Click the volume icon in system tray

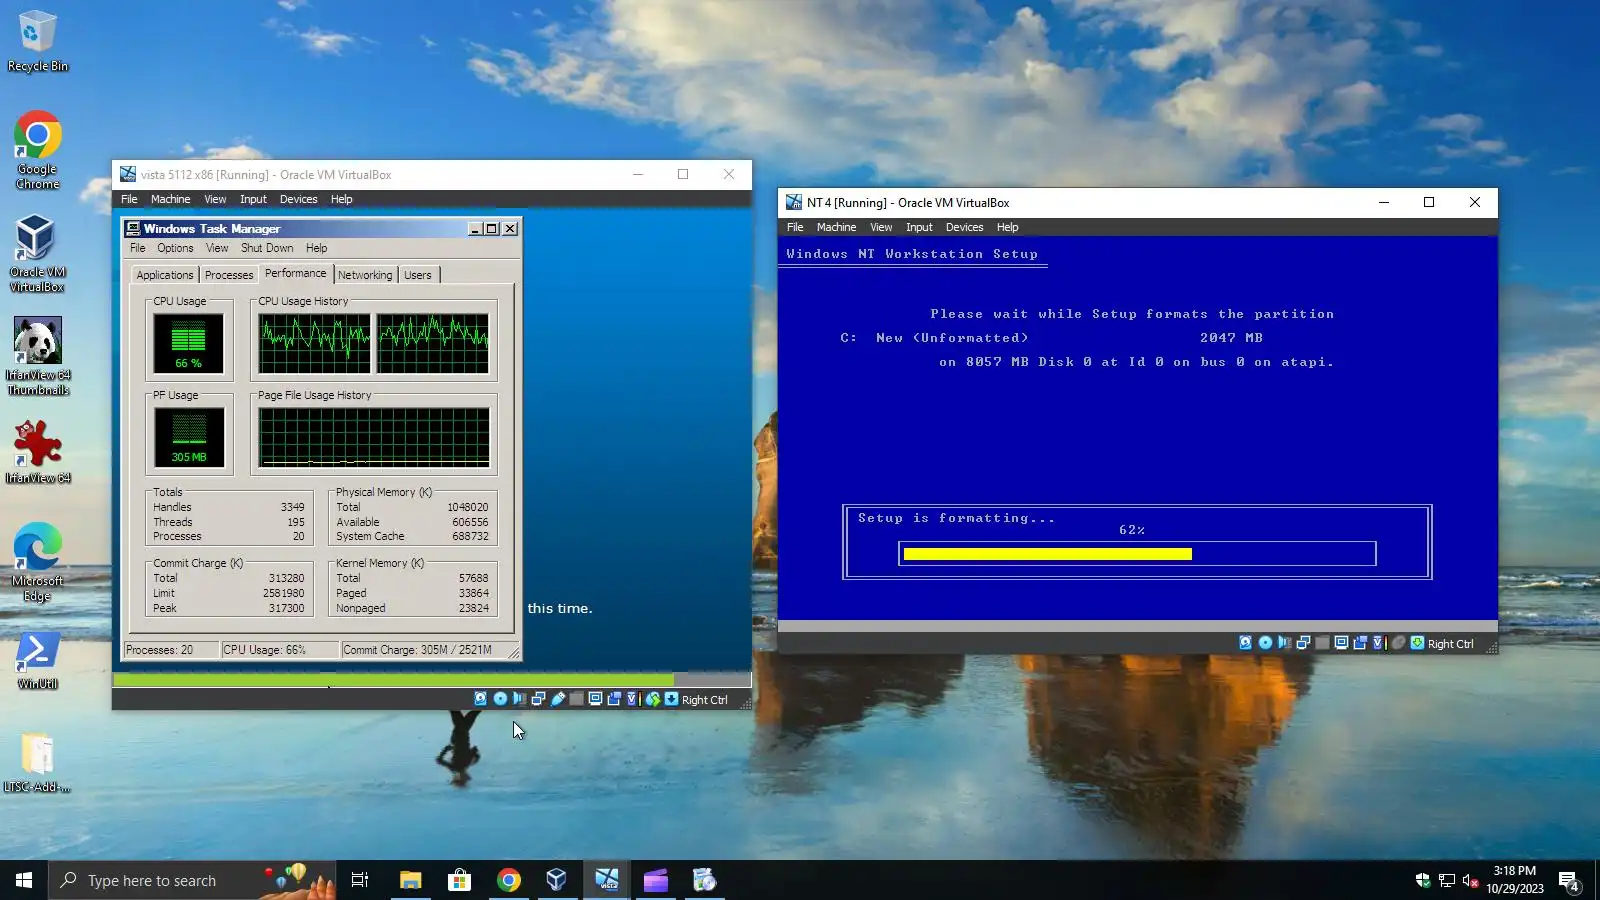[1470, 881]
